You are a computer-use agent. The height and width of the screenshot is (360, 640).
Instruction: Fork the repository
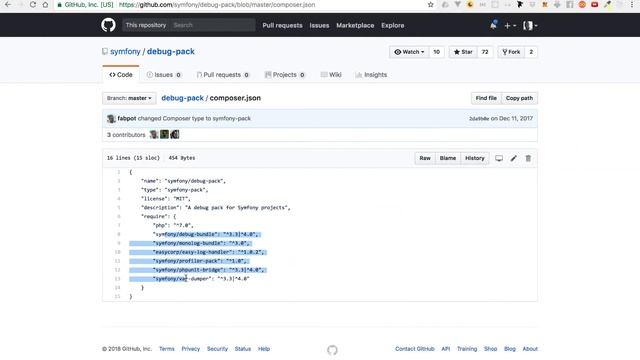pyautogui.click(x=511, y=52)
